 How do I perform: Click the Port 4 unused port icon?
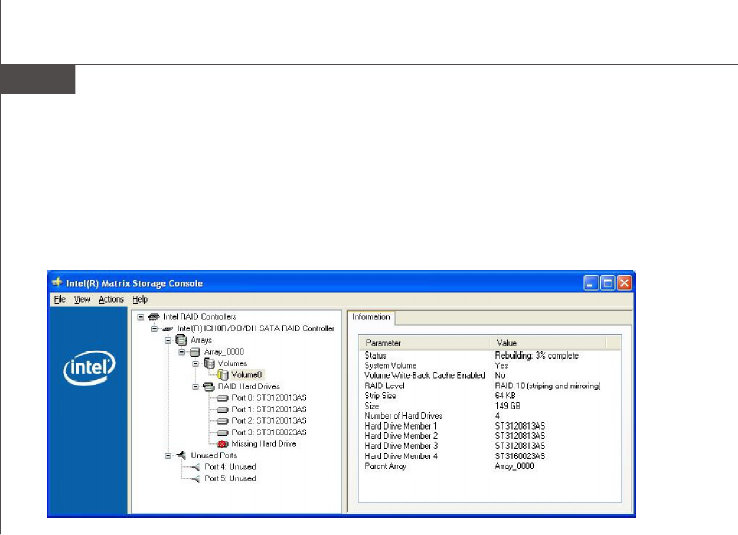[x=196, y=467]
